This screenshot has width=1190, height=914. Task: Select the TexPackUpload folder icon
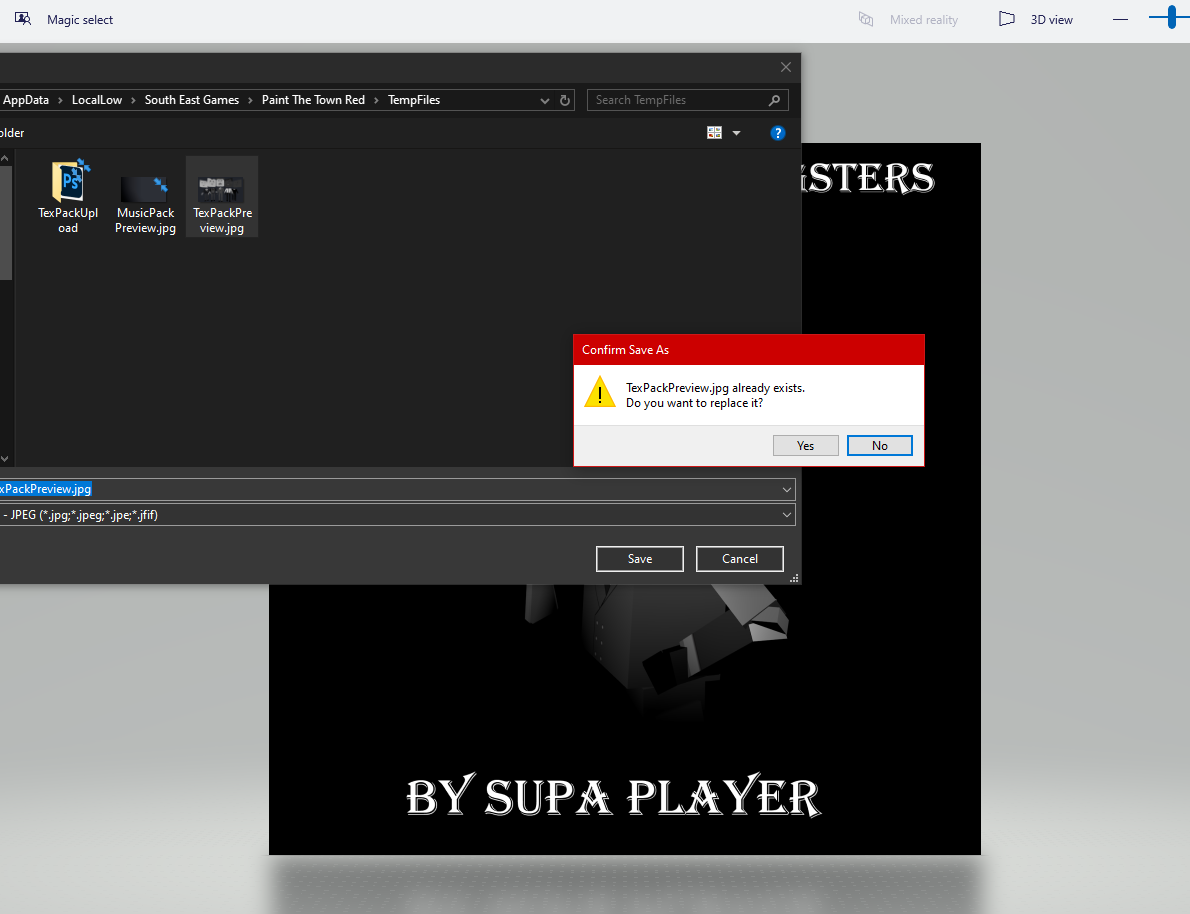click(x=70, y=181)
